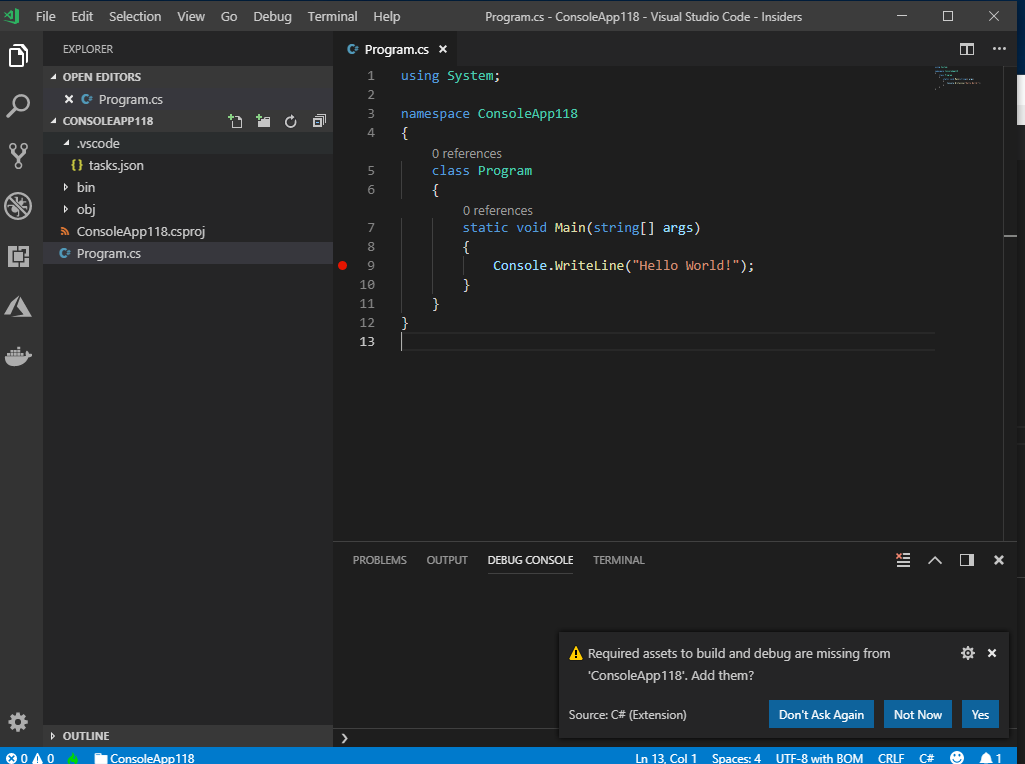Click the Azure icon in the activity bar

coord(20,306)
